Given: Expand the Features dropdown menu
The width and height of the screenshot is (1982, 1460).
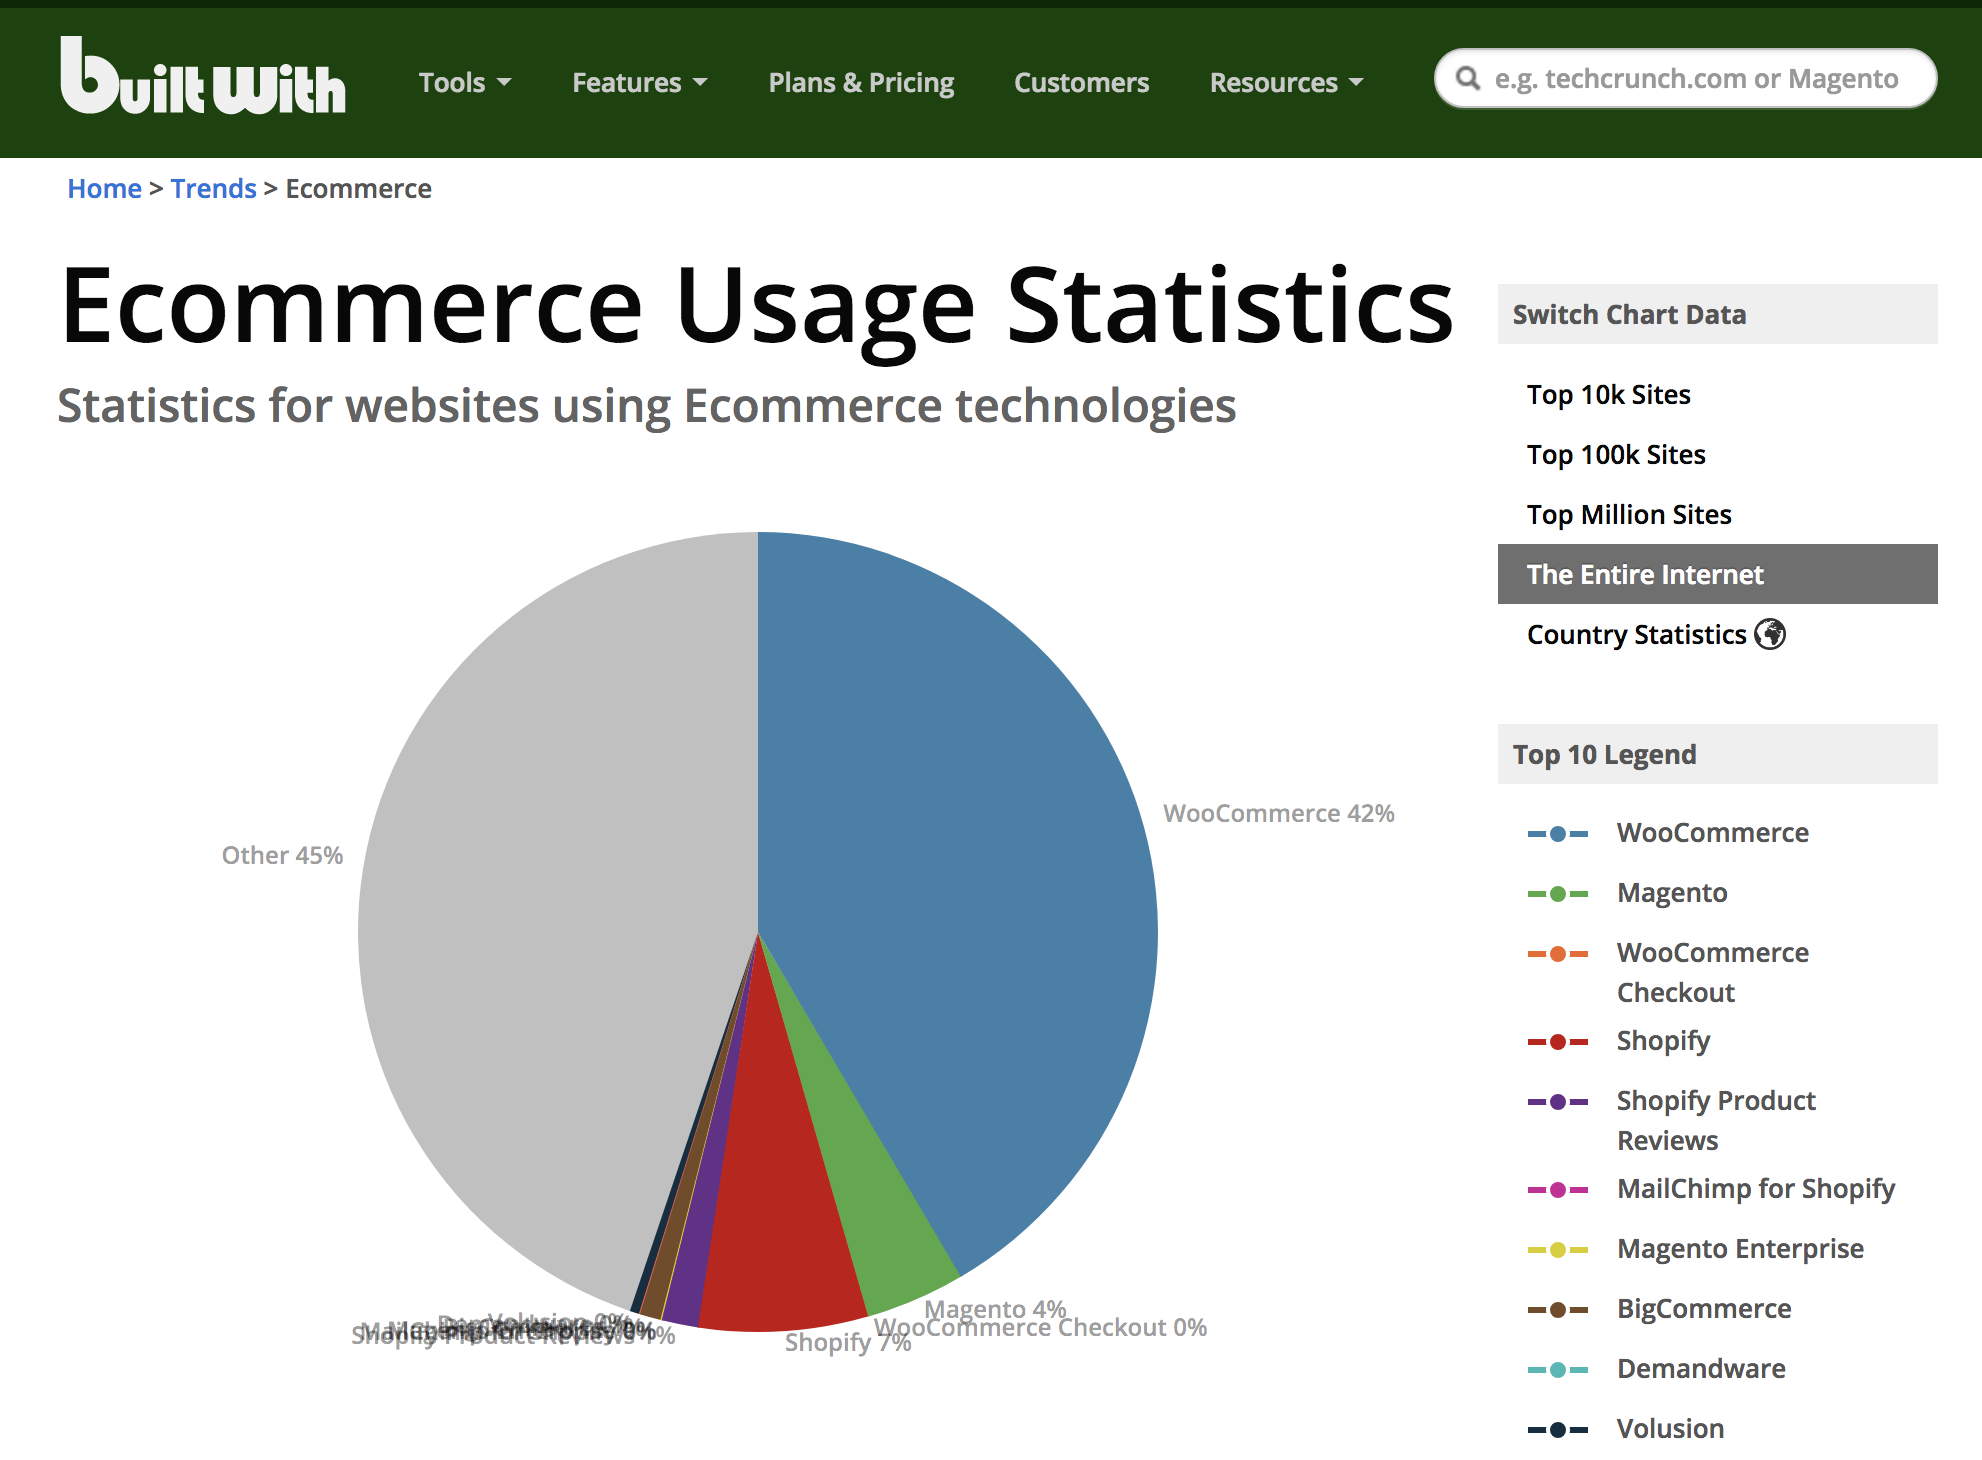Looking at the screenshot, I should tap(640, 82).
